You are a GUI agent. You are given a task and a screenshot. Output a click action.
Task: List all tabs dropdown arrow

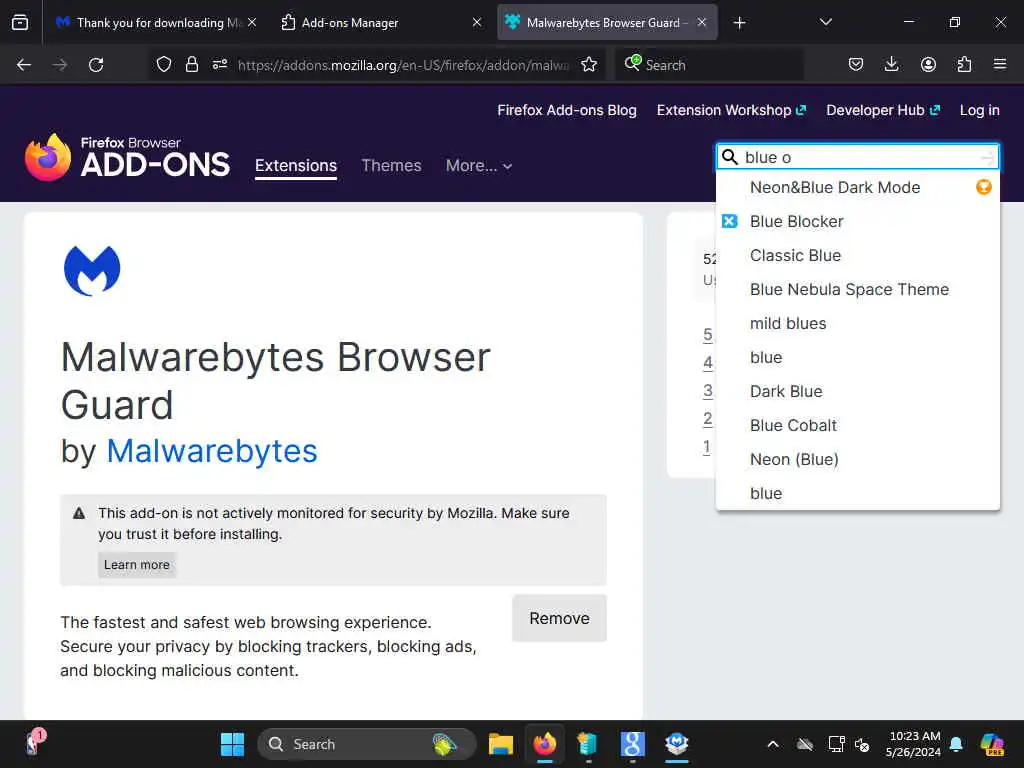tap(825, 23)
